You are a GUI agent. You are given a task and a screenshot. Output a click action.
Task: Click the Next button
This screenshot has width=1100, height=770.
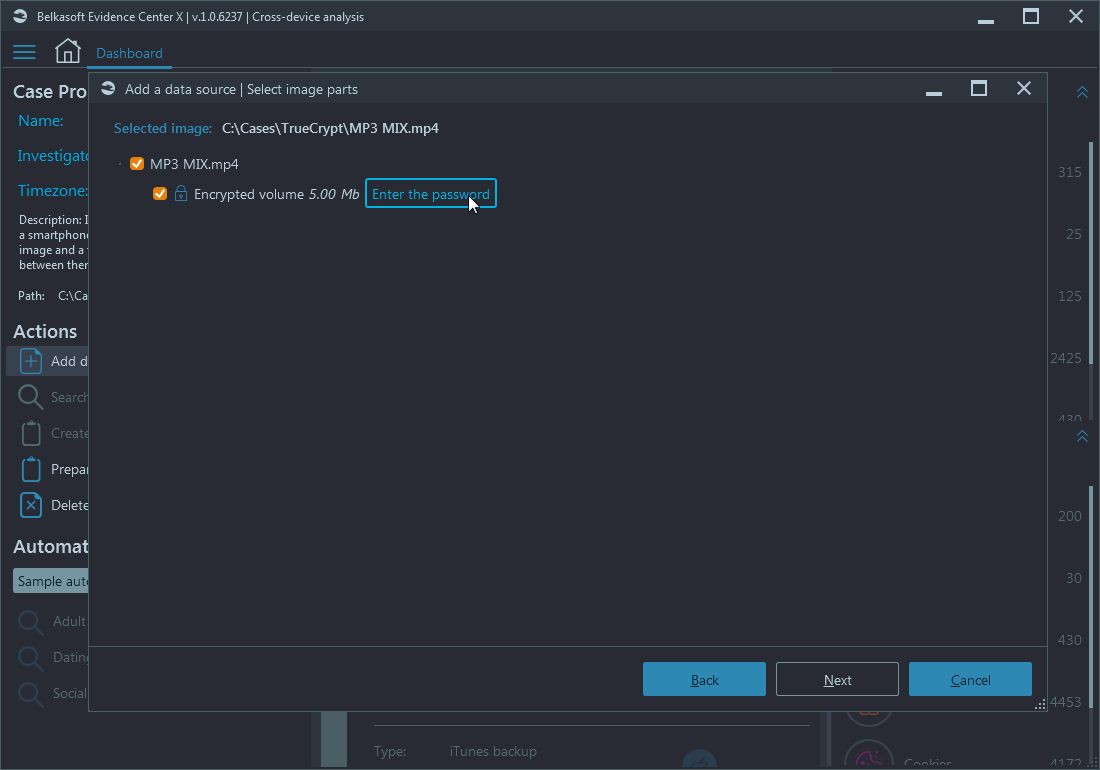coord(837,680)
